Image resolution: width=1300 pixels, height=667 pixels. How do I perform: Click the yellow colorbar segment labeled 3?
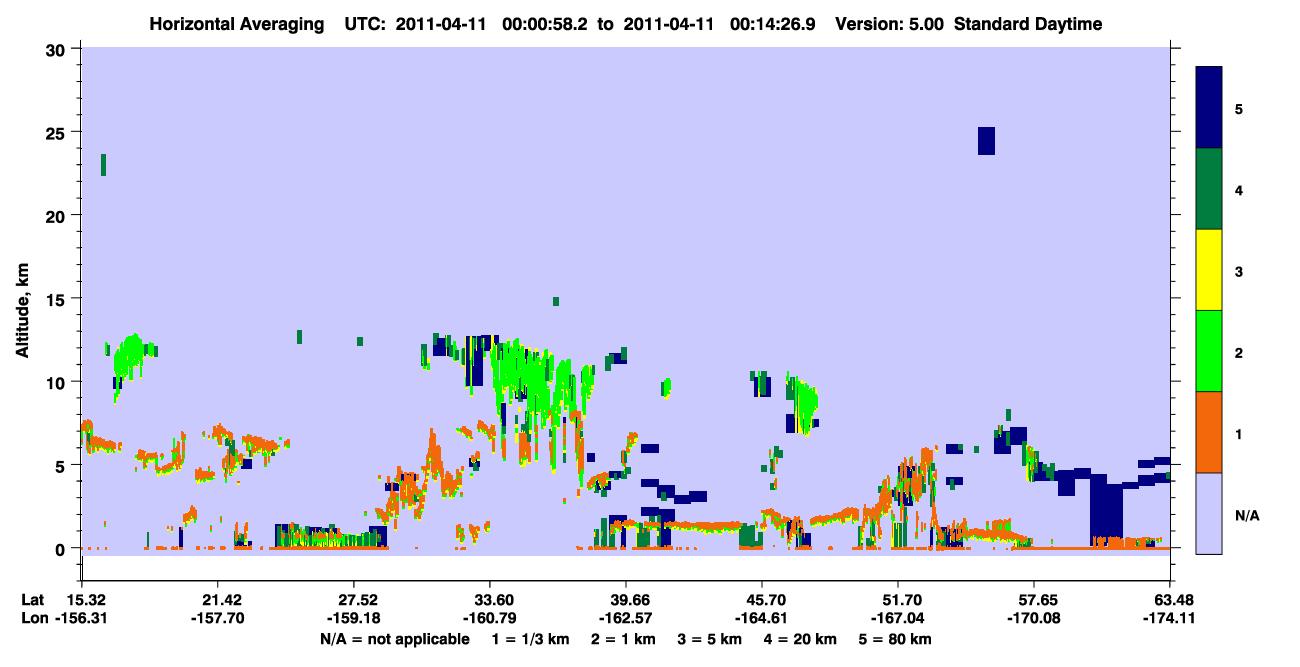click(x=1209, y=270)
